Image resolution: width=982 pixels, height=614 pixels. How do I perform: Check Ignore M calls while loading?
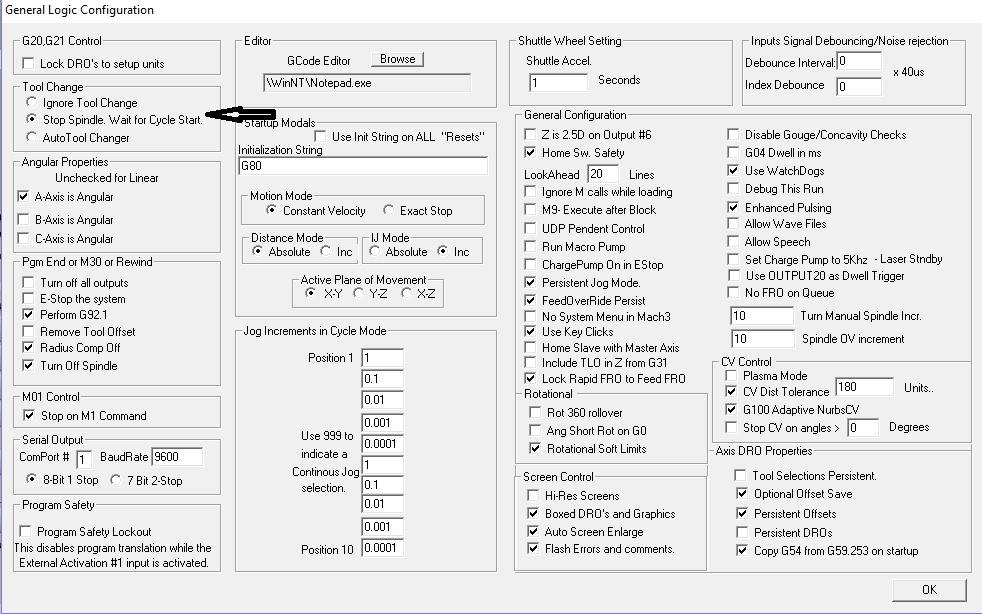530,191
